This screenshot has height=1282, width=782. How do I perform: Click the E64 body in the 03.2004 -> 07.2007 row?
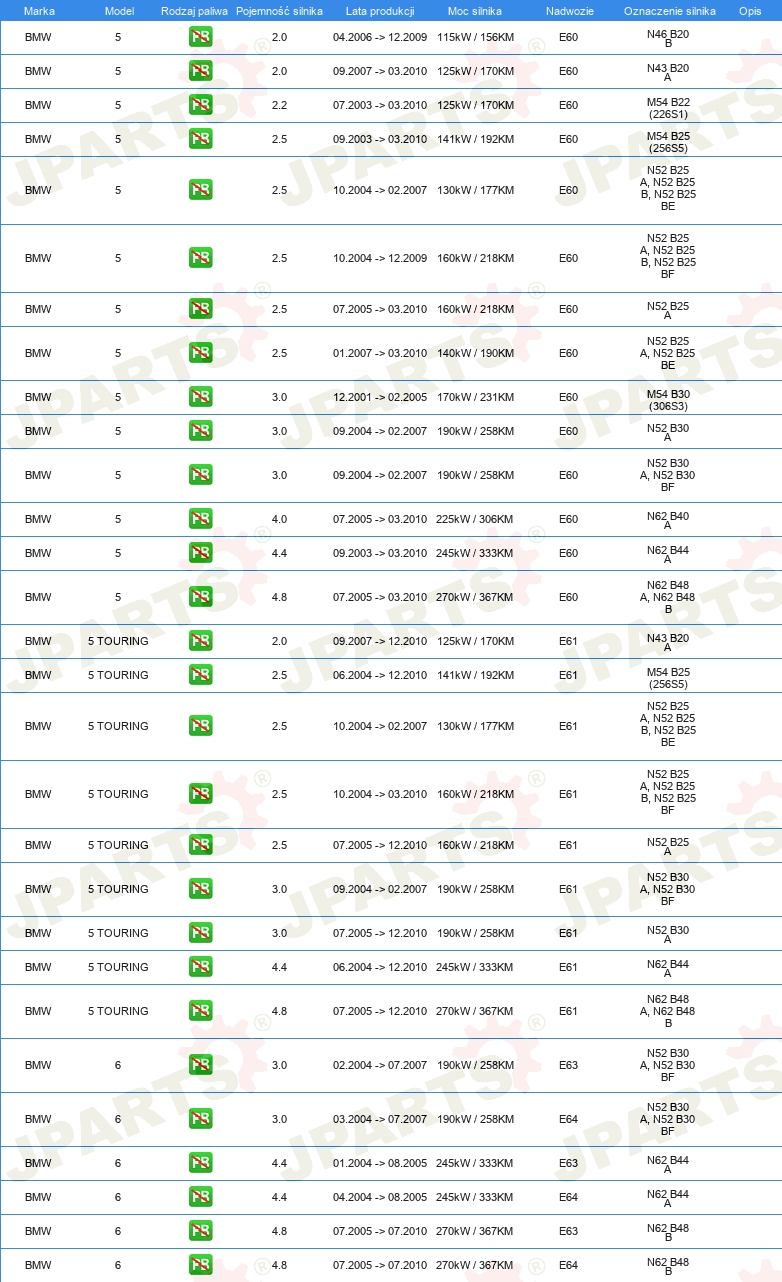tap(568, 1119)
